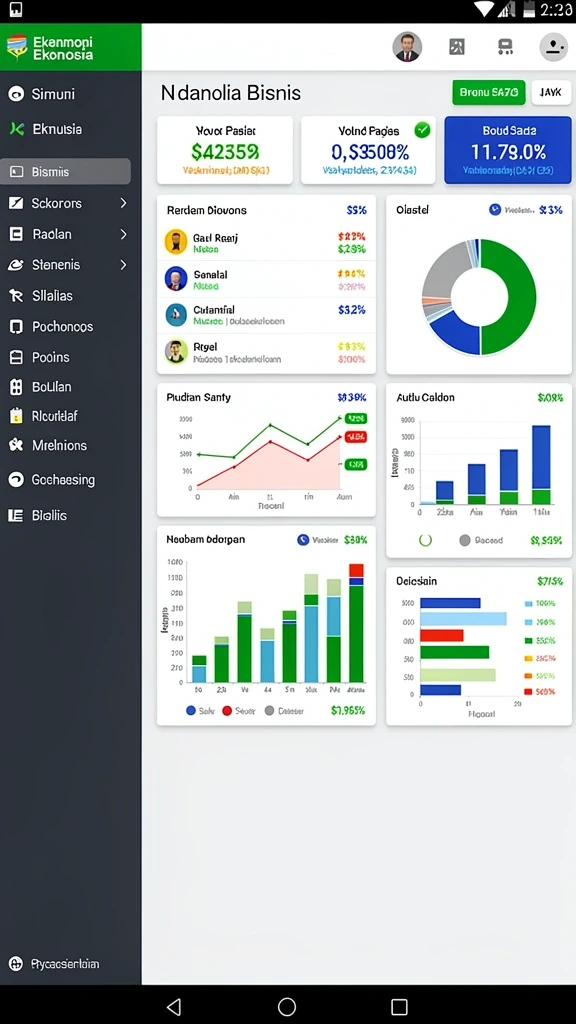Click the Cufamfal avatar

tap(176, 315)
